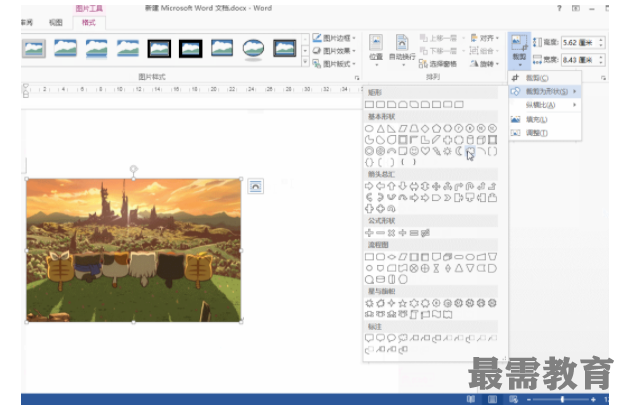Choose the four-way arrow shape
The width and height of the screenshot is (620, 413).
(x=436, y=186)
